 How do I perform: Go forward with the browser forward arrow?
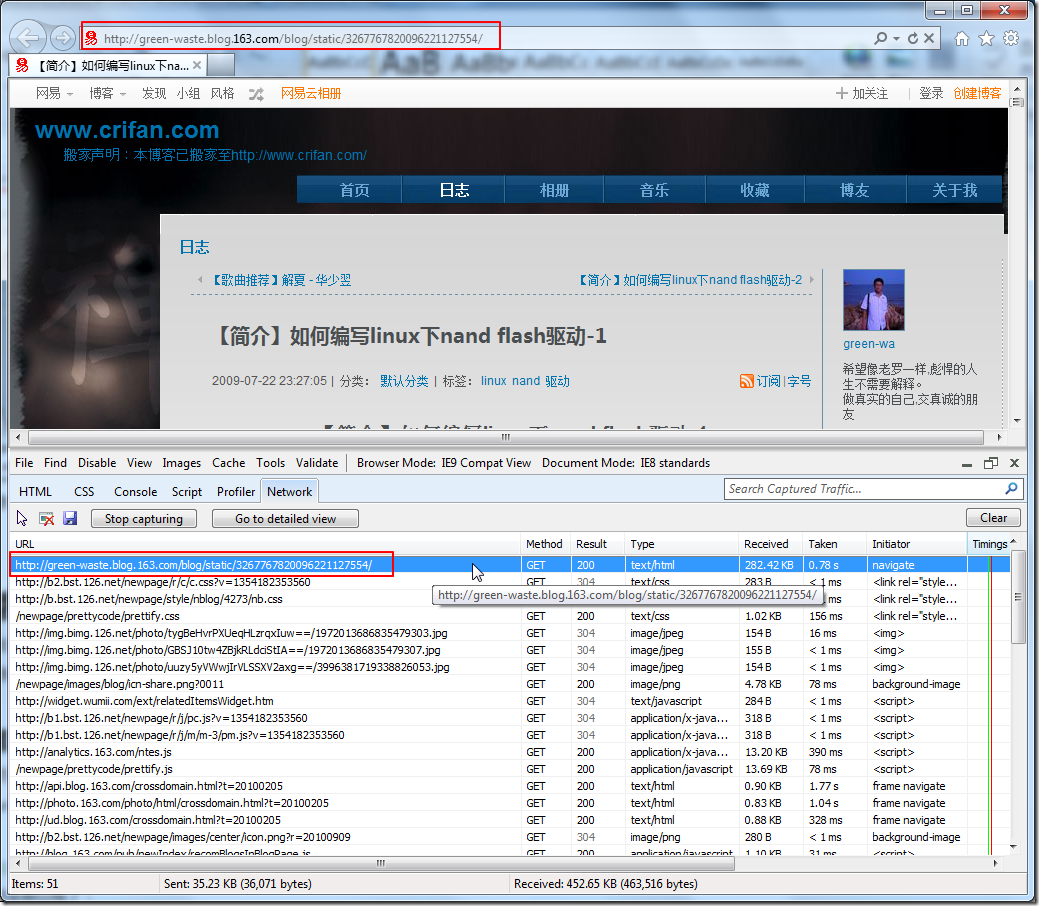62,38
